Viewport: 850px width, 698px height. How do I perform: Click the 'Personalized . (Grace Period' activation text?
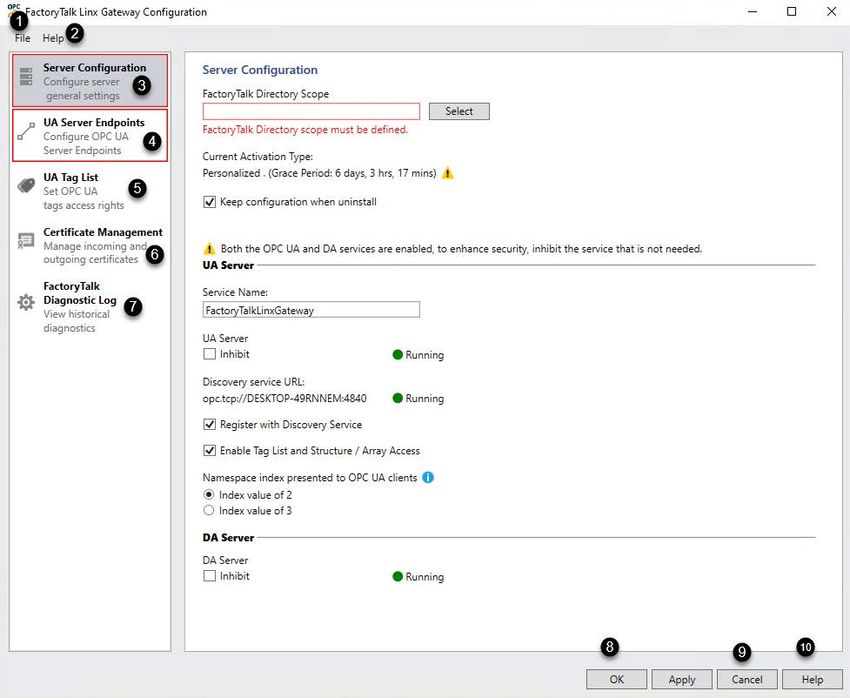[319, 173]
